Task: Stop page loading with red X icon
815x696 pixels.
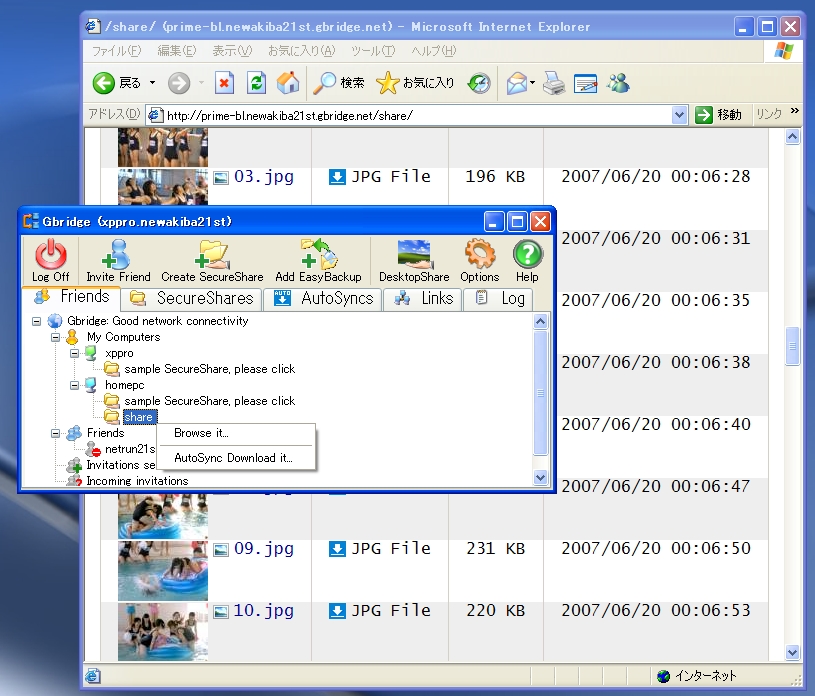Action: 224,83
